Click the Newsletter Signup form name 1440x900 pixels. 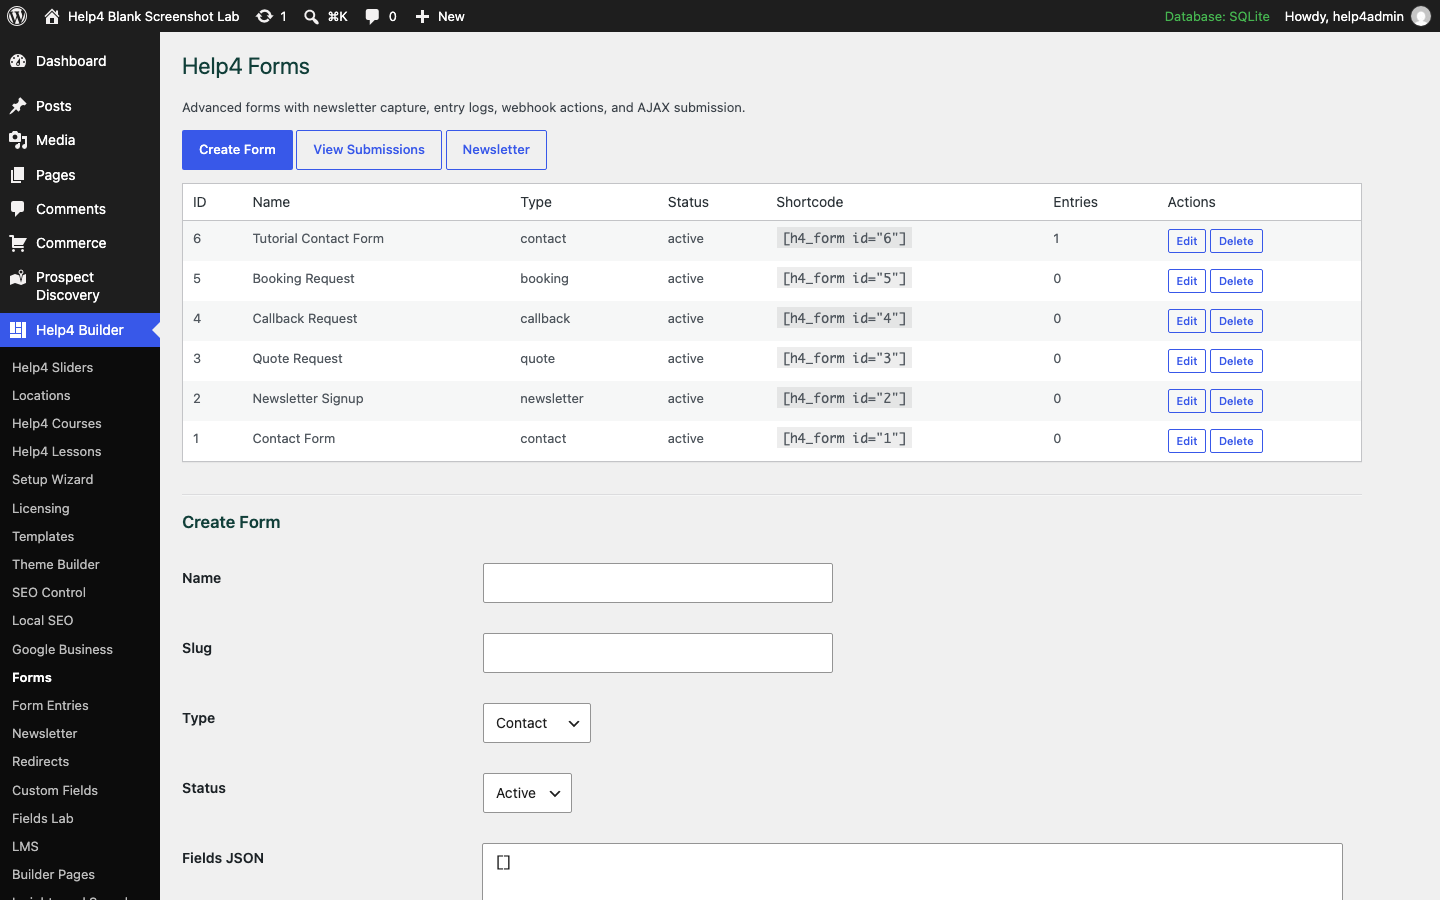coord(308,398)
